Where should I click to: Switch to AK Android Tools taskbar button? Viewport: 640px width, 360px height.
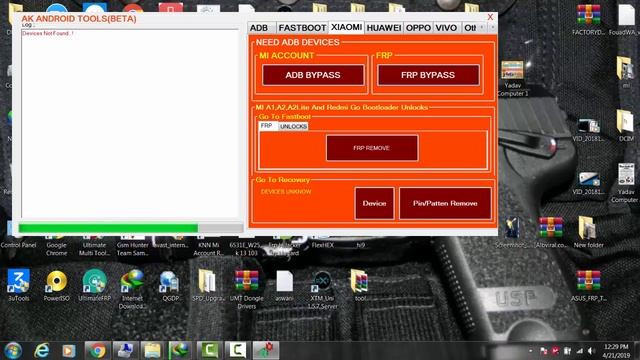pyautogui.click(x=265, y=351)
